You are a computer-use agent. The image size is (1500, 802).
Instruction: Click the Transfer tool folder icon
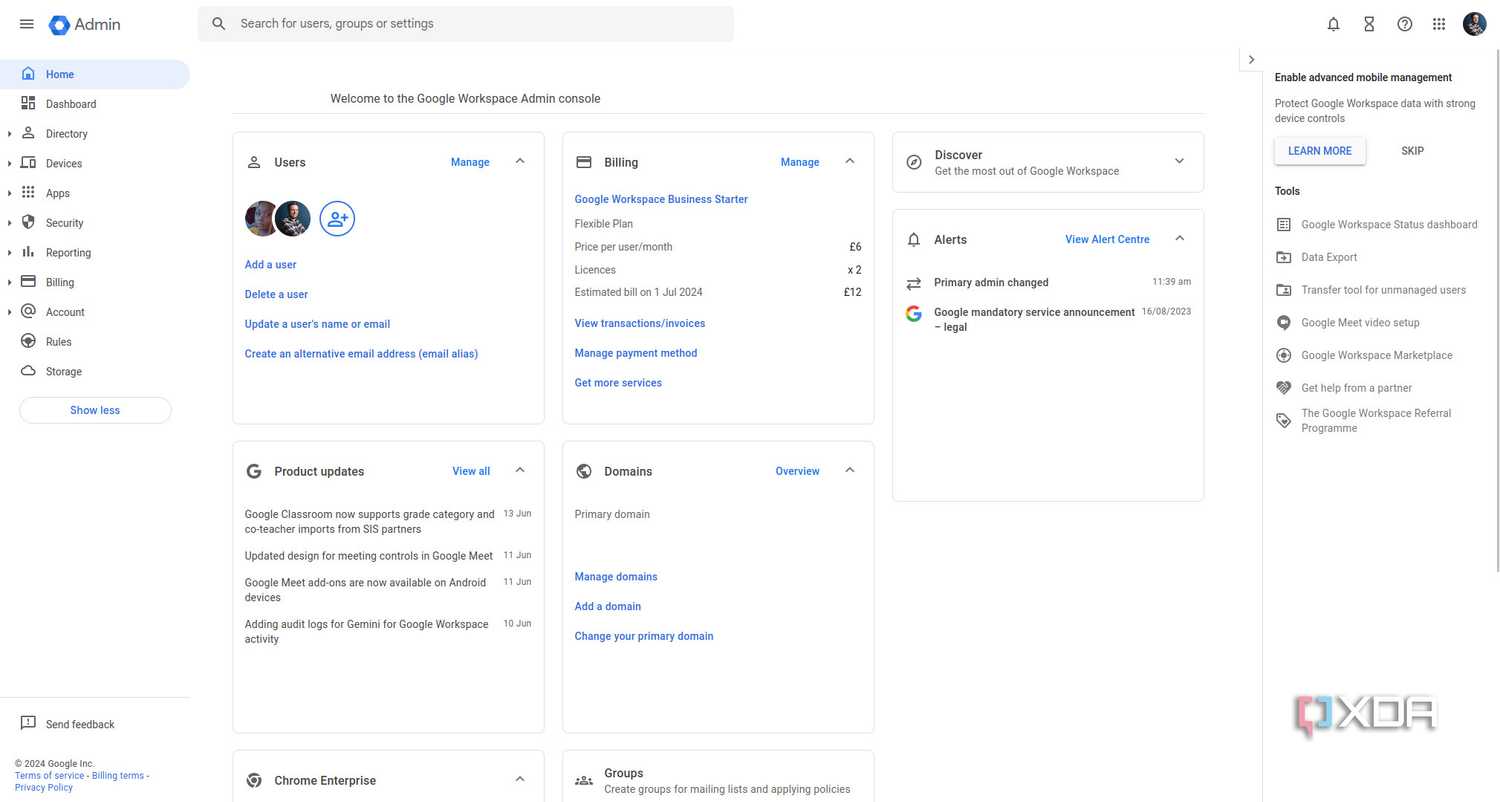click(1284, 290)
